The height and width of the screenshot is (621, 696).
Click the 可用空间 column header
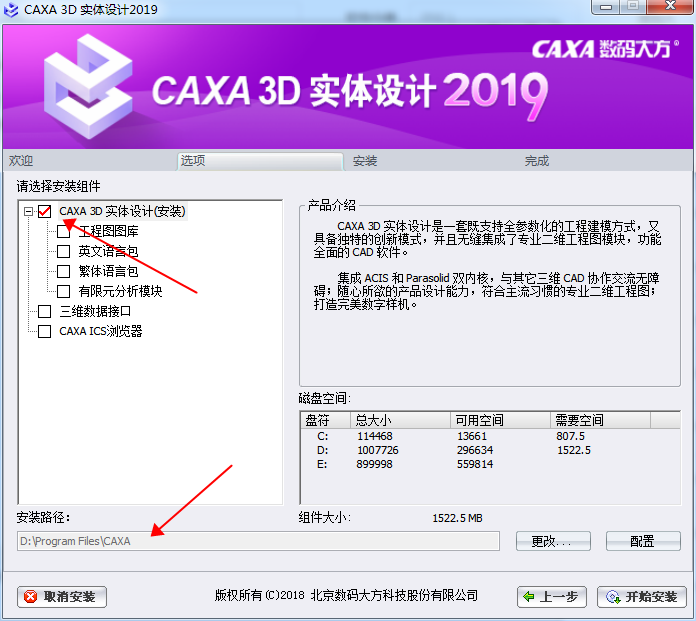pos(501,420)
